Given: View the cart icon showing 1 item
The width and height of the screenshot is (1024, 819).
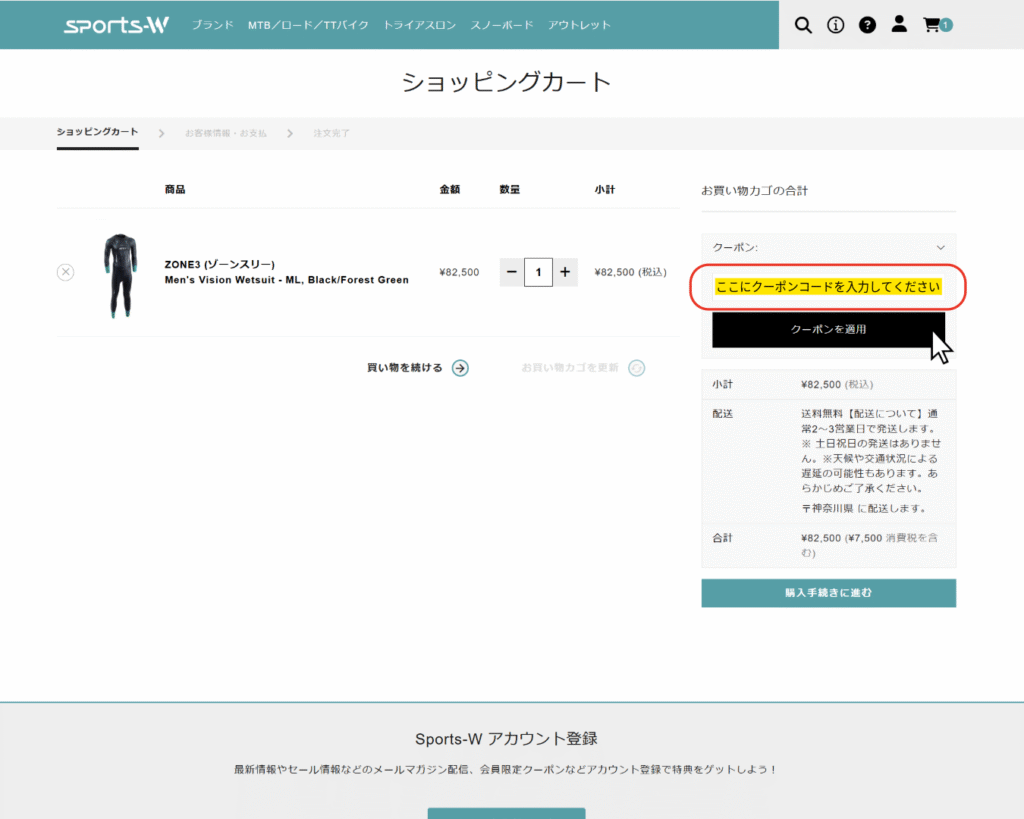Looking at the screenshot, I should point(933,25).
